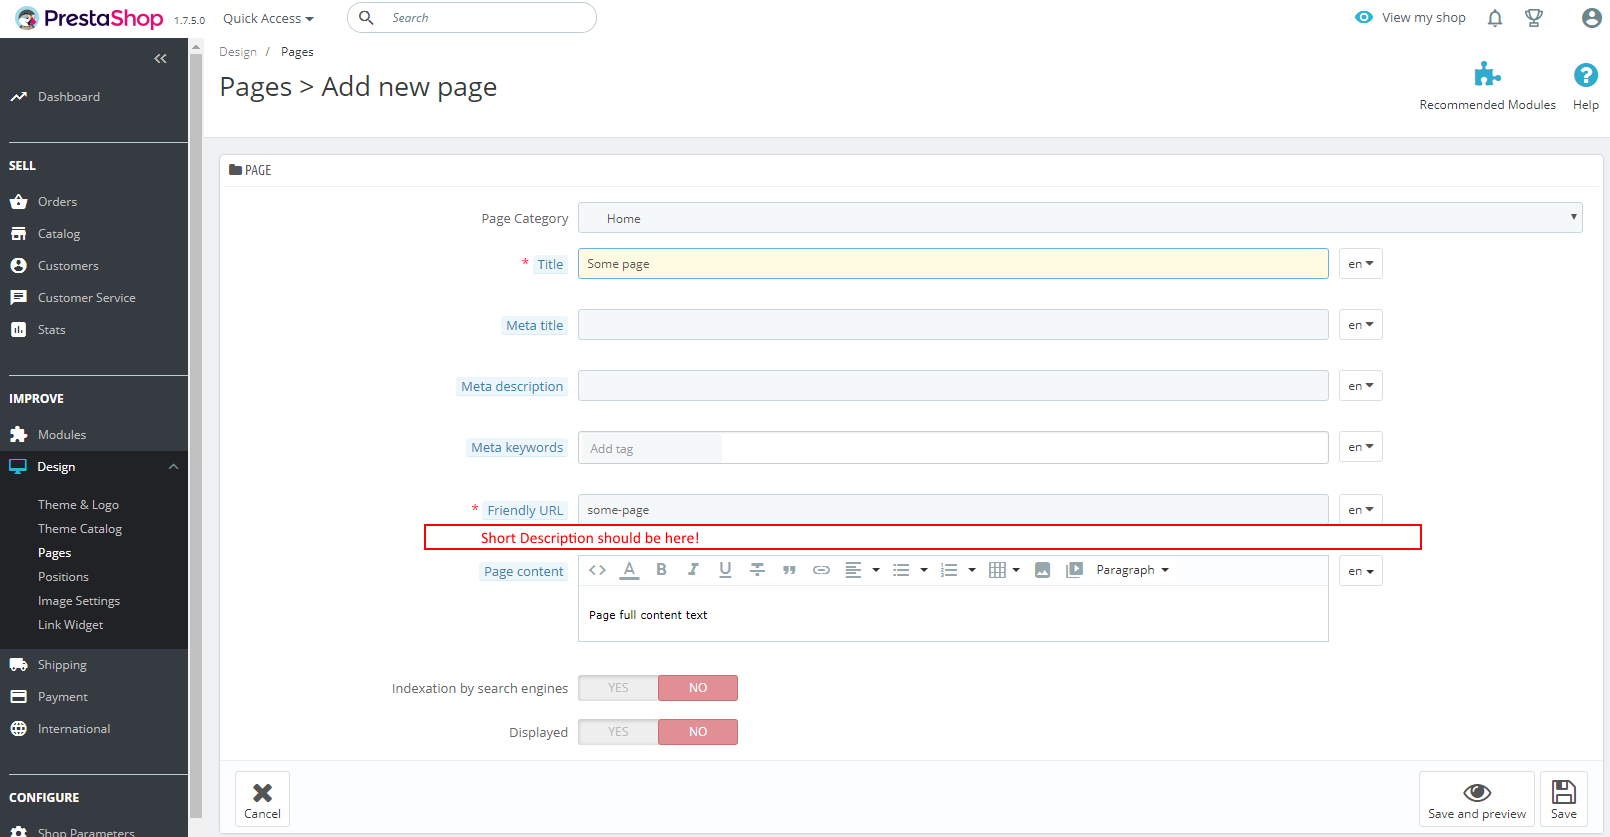Viewport: 1610px width, 837px height.
Task: Click the bullet list icon
Action: [901, 570]
